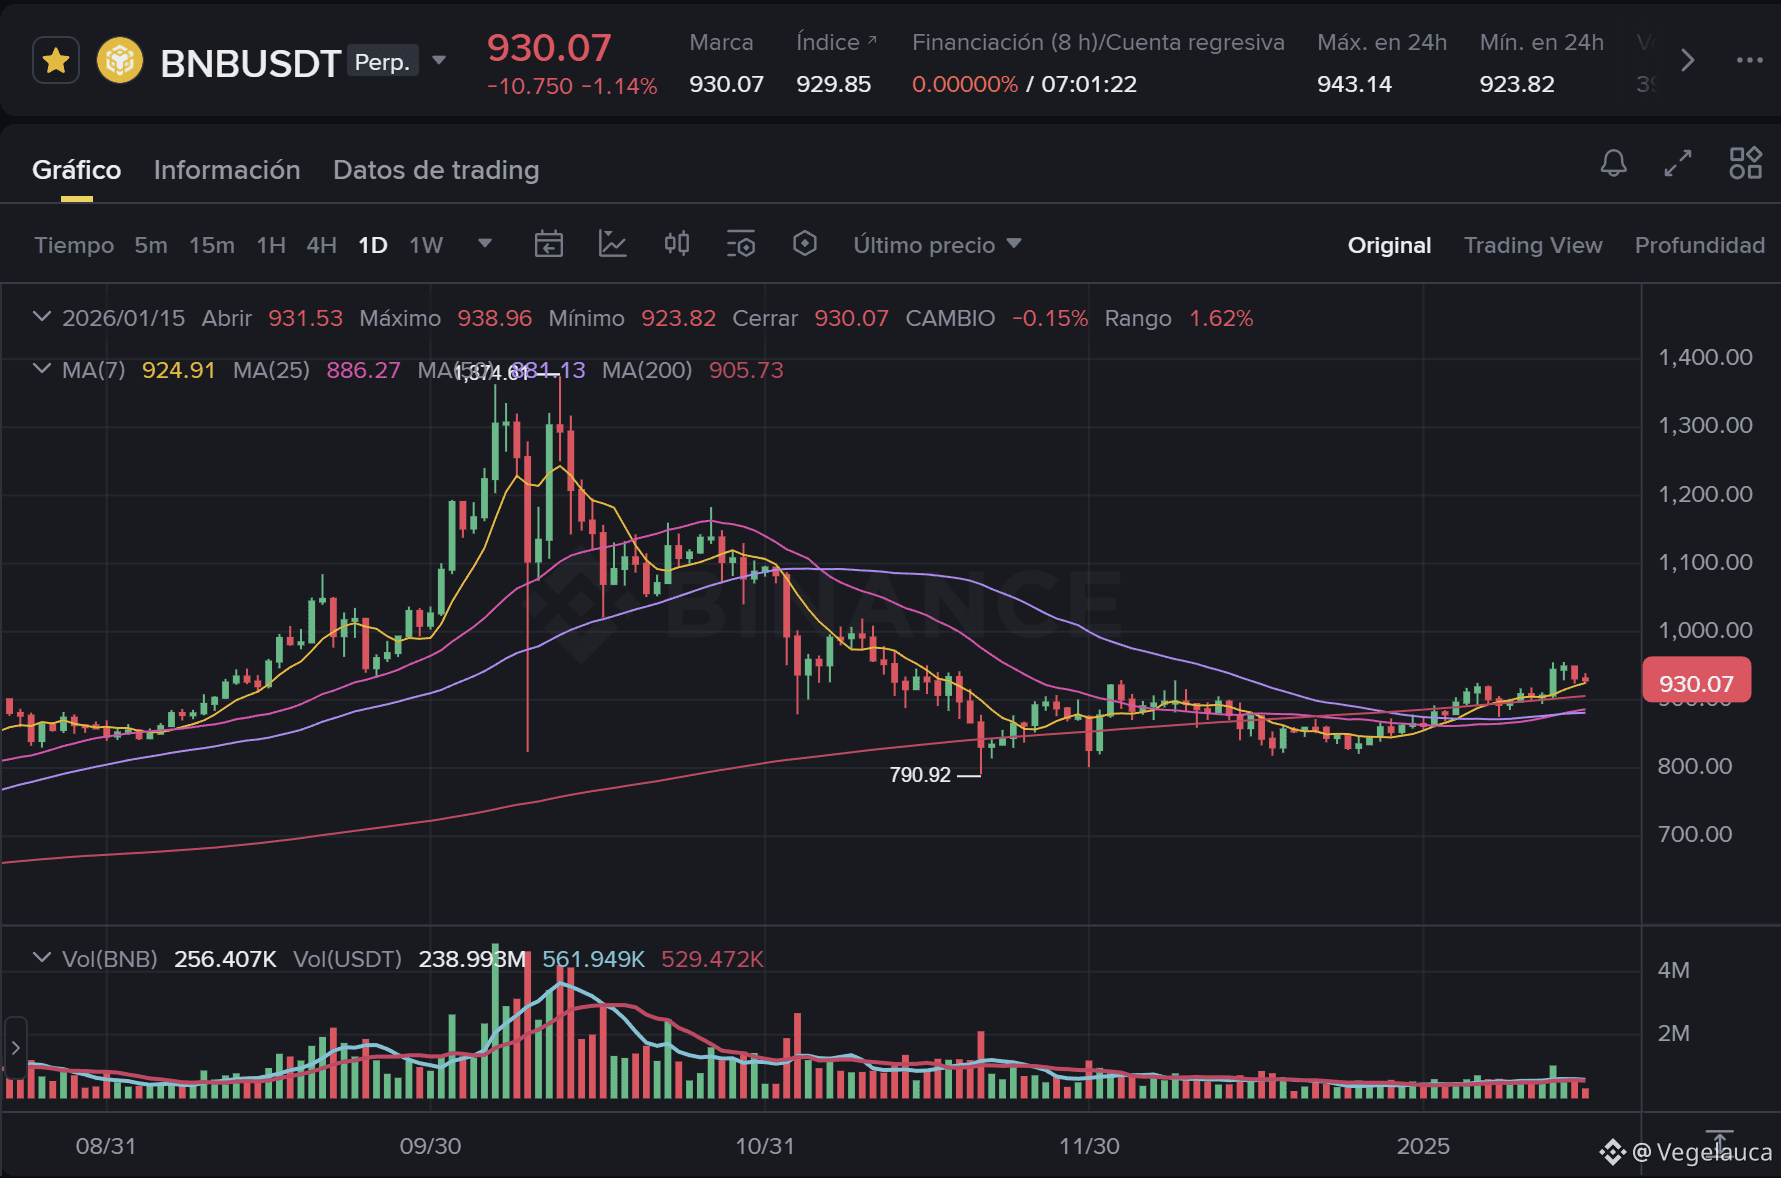Switch to the Trading View chart
The height and width of the screenshot is (1178, 1781).
click(1533, 245)
